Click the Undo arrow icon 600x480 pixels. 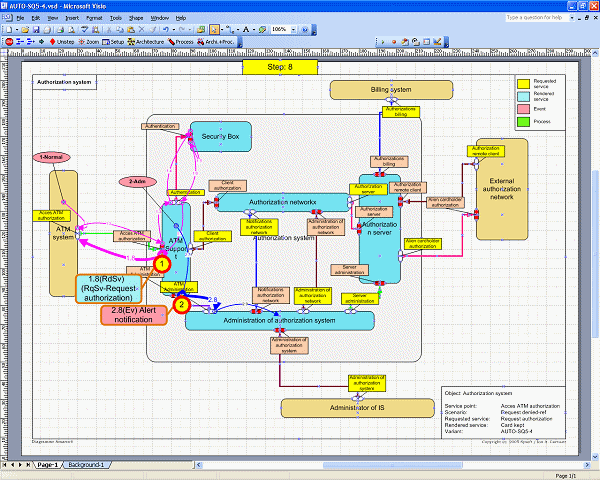(x=166, y=30)
